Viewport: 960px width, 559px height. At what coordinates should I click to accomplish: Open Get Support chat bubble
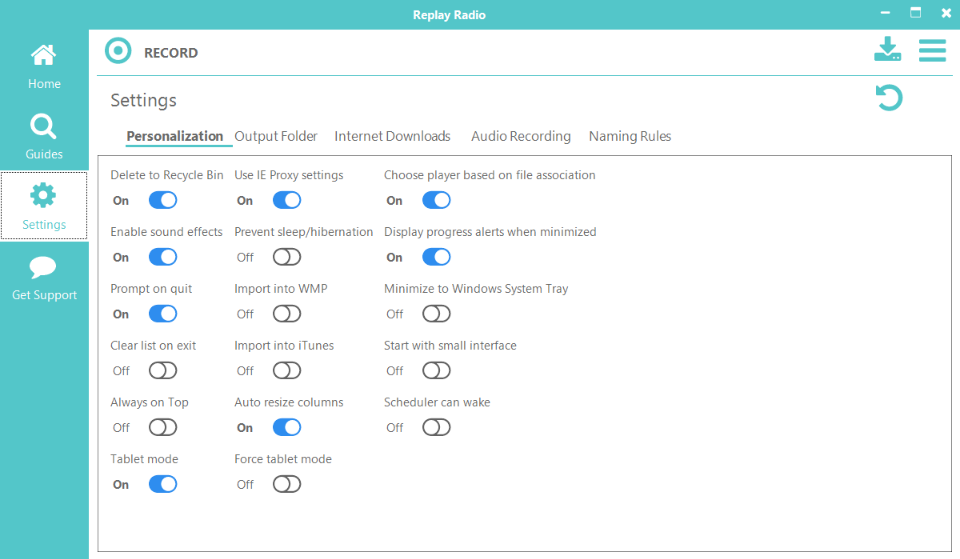[43, 268]
